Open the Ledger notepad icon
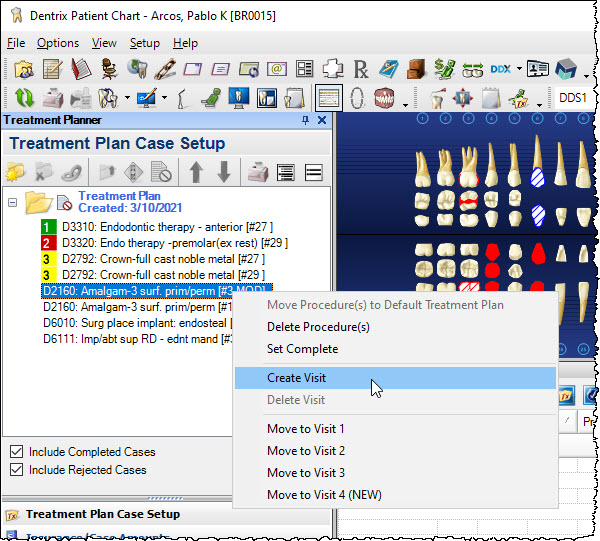The width and height of the screenshot is (600, 541). pyautogui.click(x=52, y=69)
